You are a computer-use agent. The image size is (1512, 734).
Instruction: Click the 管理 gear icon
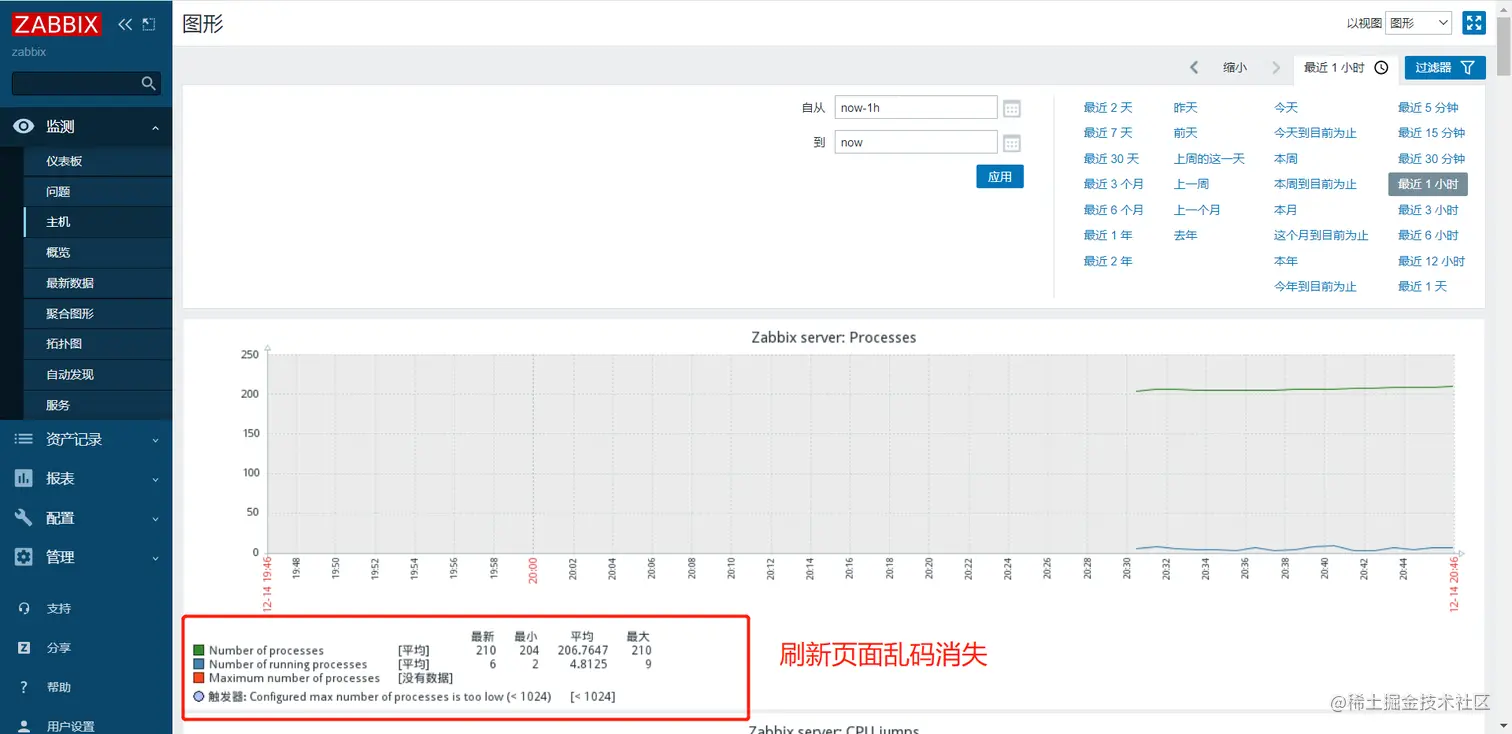23,557
